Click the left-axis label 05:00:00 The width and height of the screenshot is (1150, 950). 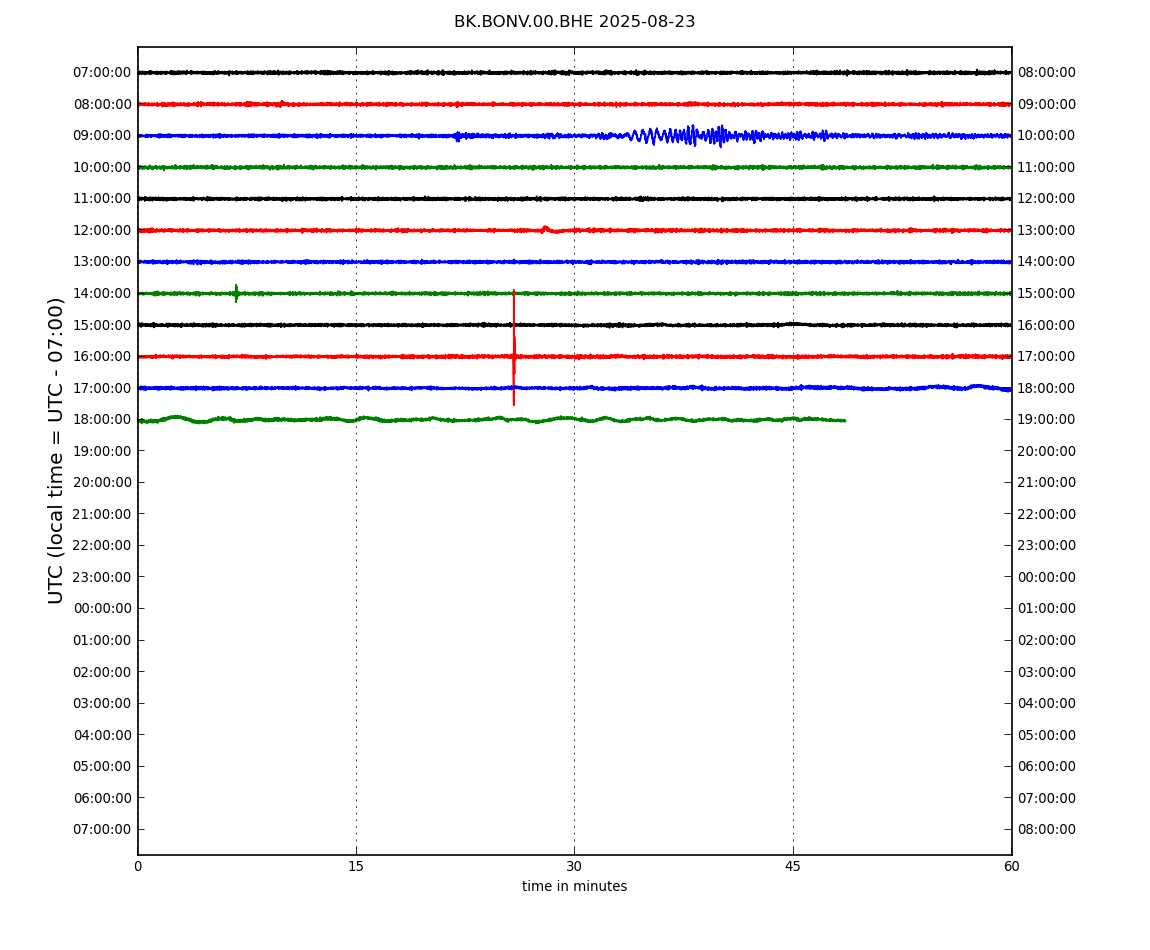pyautogui.click(x=103, y=767)
